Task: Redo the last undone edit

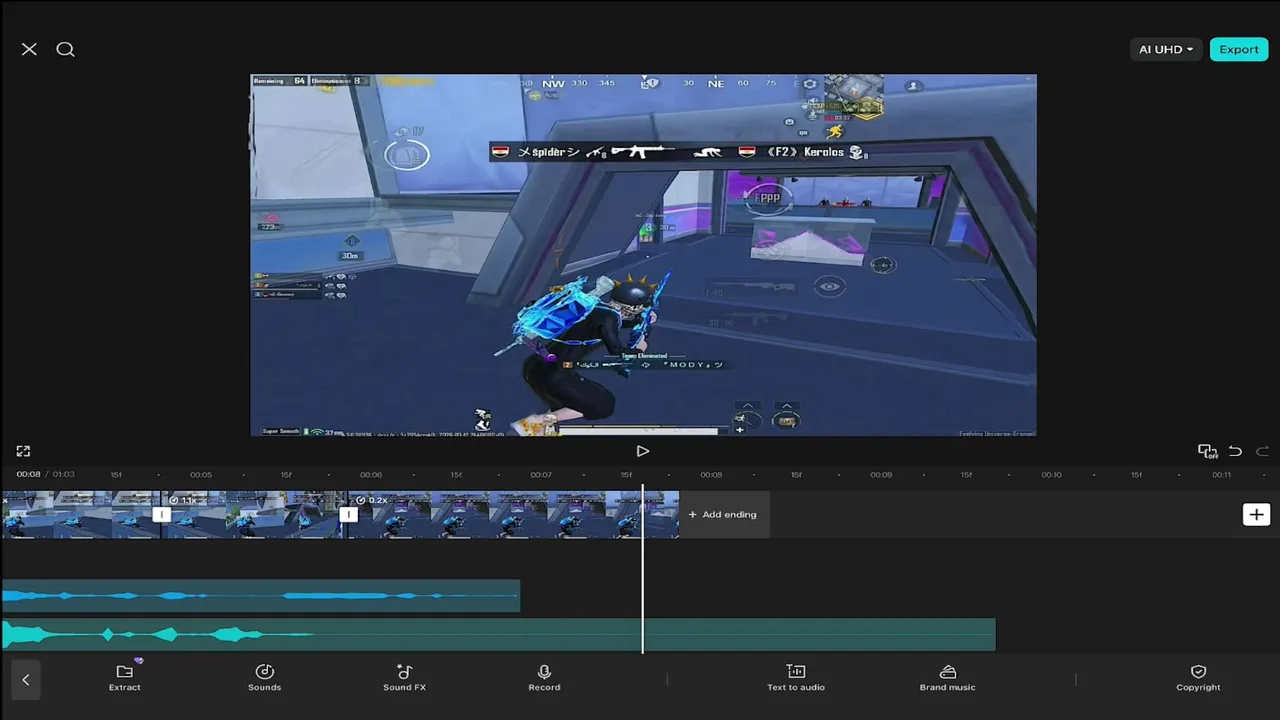Action: (x=1262, y=451)
